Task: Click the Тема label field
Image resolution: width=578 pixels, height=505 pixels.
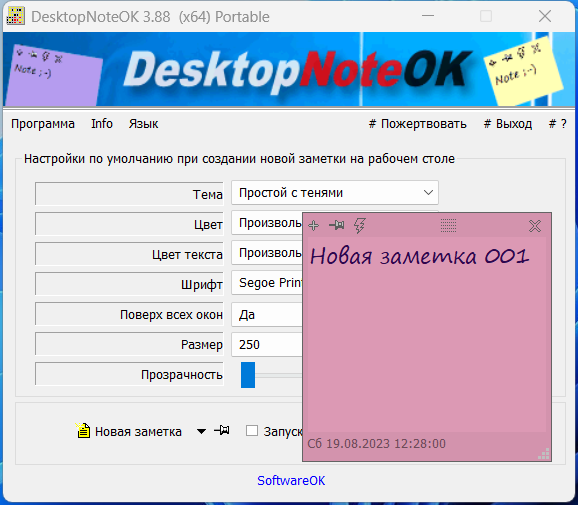Action: (129, 194)
